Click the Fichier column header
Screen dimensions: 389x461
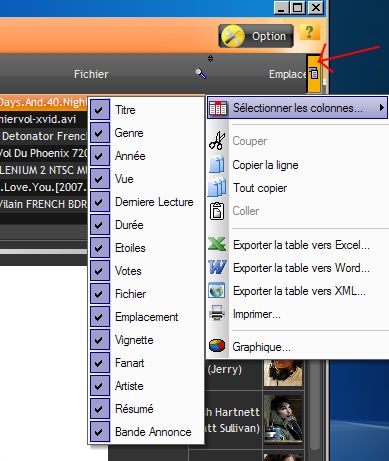pyautogui.click(x=91, y=74)
